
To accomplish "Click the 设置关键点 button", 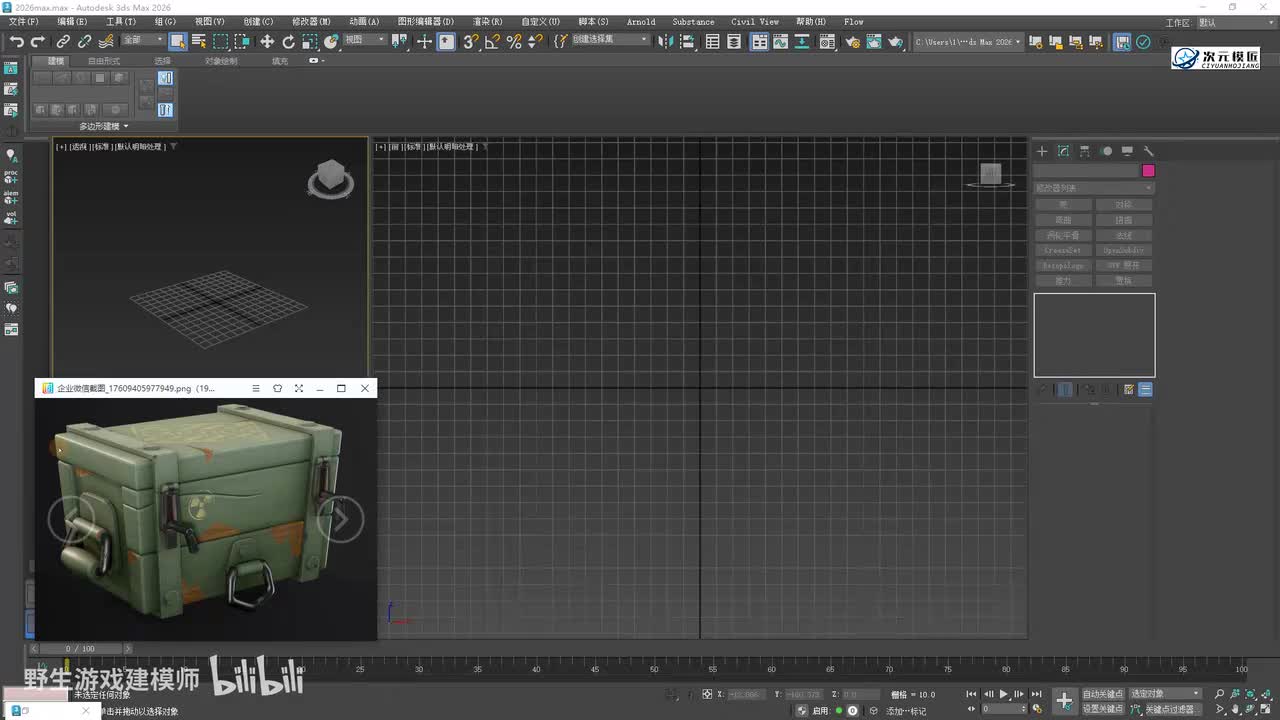I will pos(1103,709).
